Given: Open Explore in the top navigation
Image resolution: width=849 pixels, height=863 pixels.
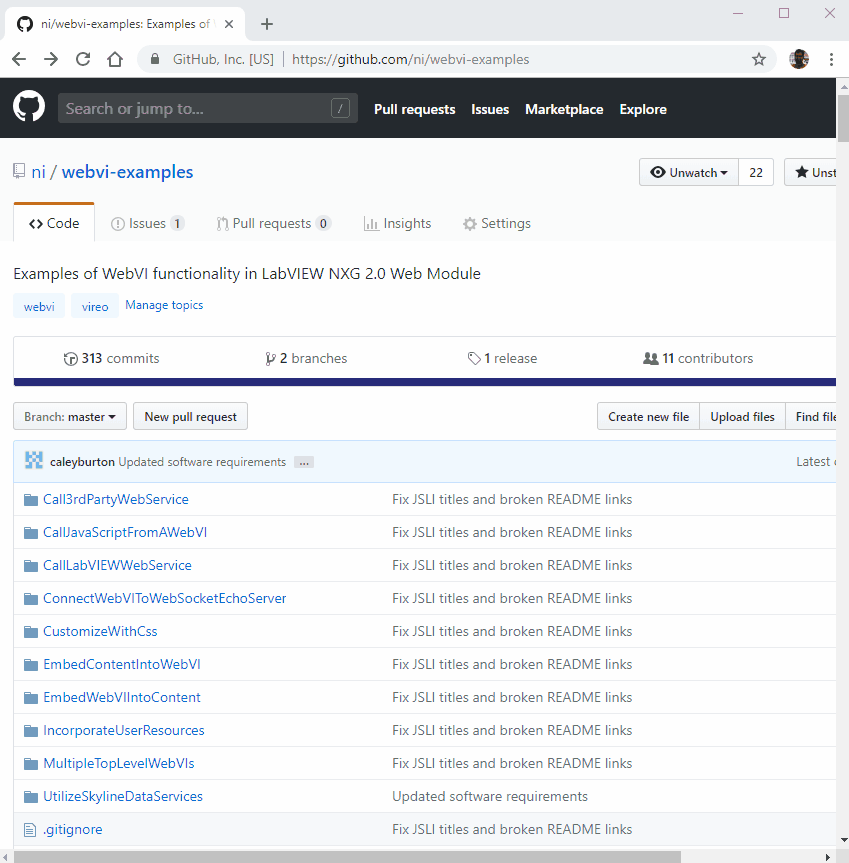Looking at the screenshot, I should click(643, 110).
